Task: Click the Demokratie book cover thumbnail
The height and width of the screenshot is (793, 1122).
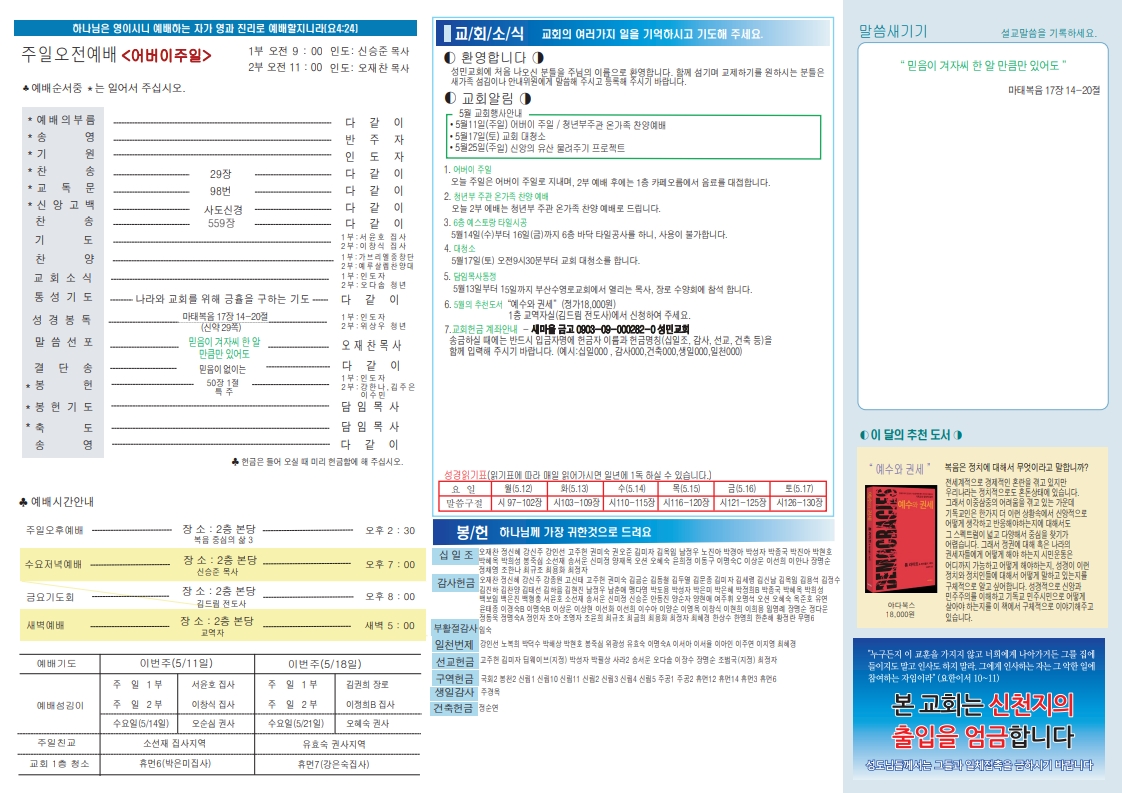Action: coord(900,538)
